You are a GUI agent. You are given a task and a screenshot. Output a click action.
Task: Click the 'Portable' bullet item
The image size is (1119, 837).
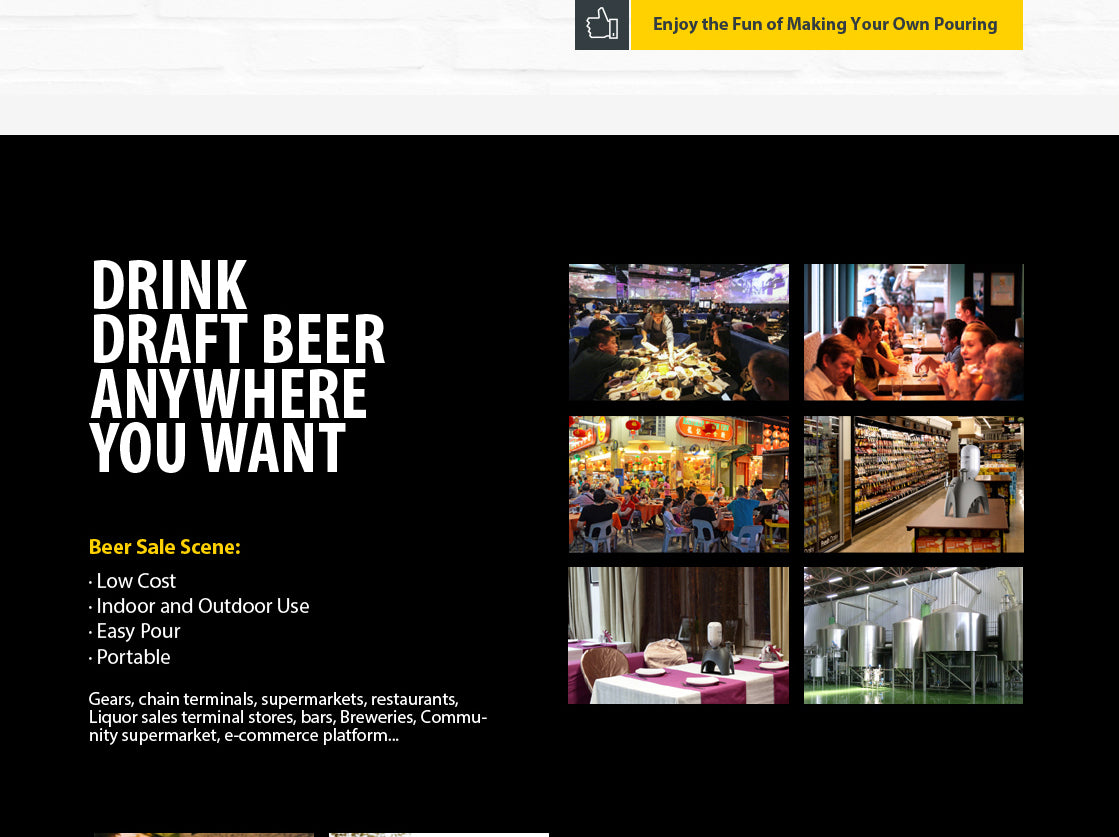coord(133,657)
